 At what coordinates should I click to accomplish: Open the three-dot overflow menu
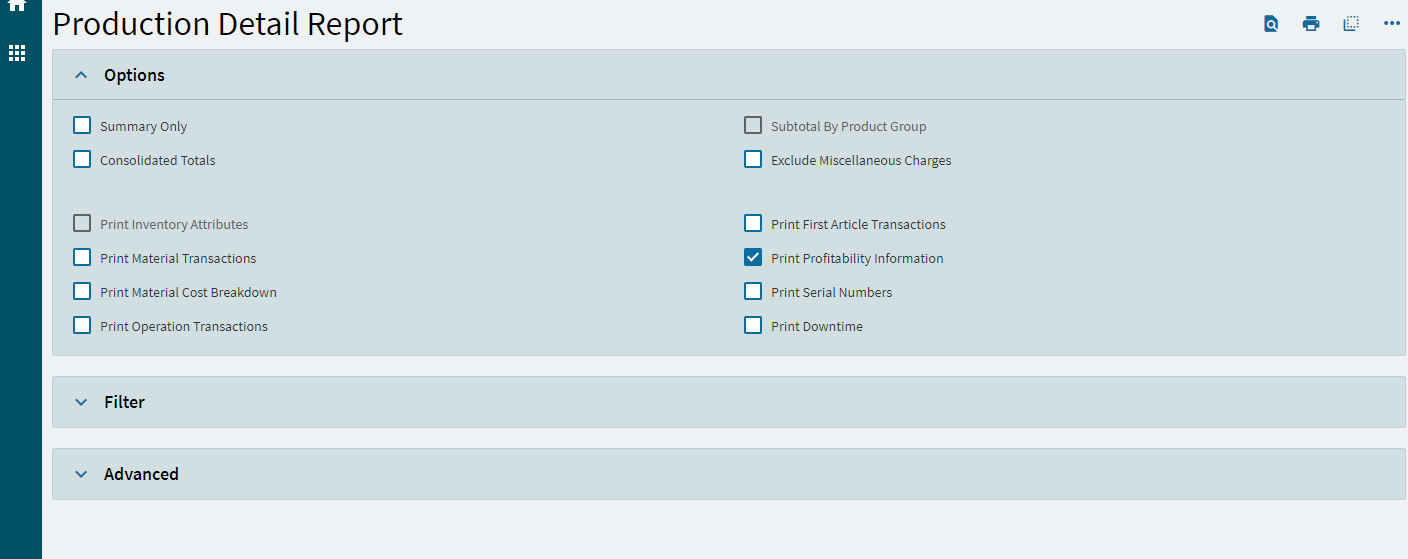1392,24
